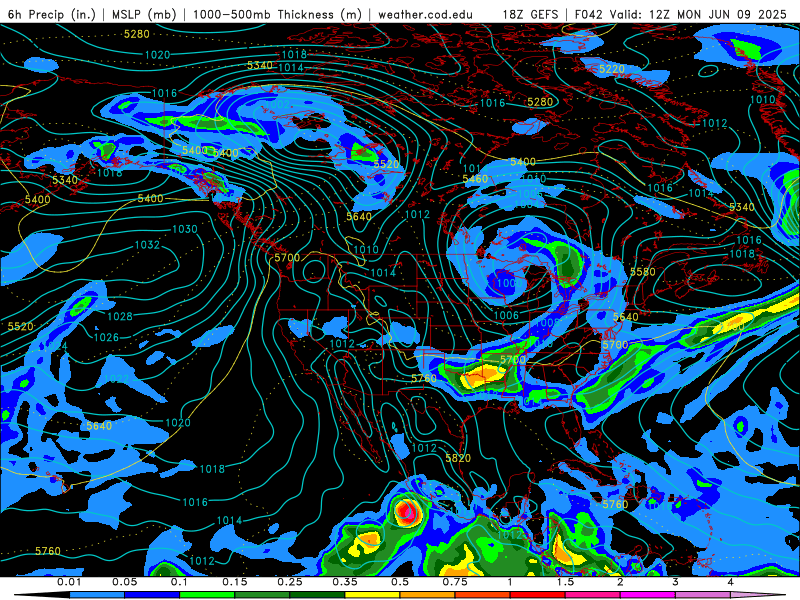800x600 pixels.
Task: Click the red 1 inch legend swatch
Action: [537, 595]
